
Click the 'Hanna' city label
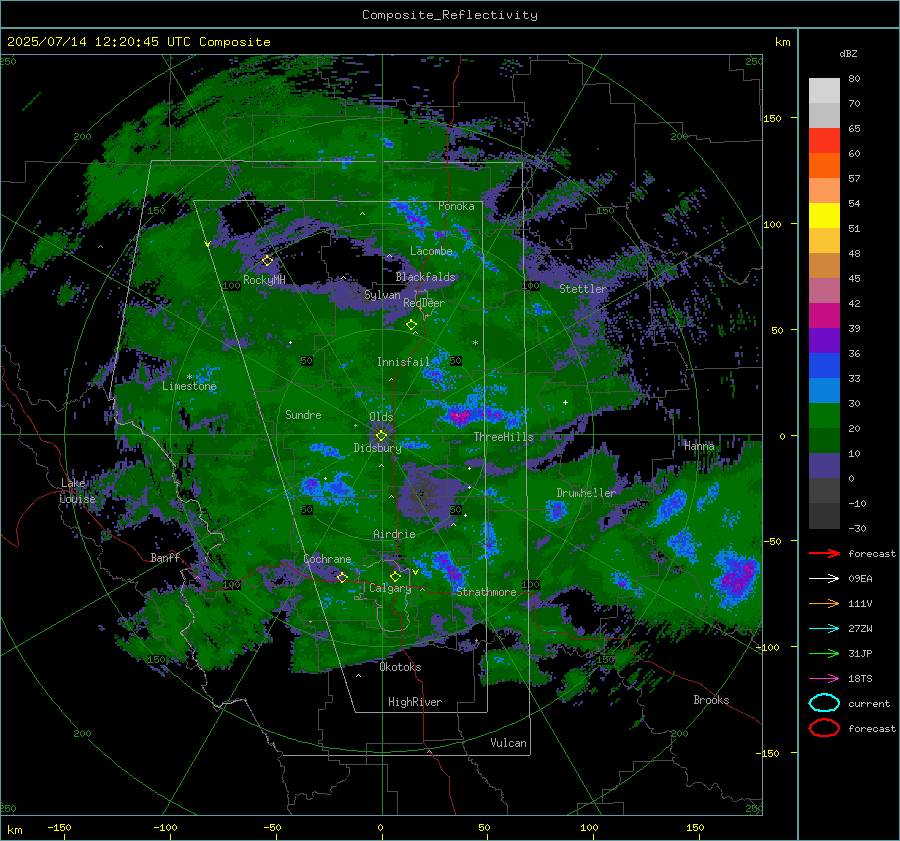pyautogui.click(x=699, y=445)
